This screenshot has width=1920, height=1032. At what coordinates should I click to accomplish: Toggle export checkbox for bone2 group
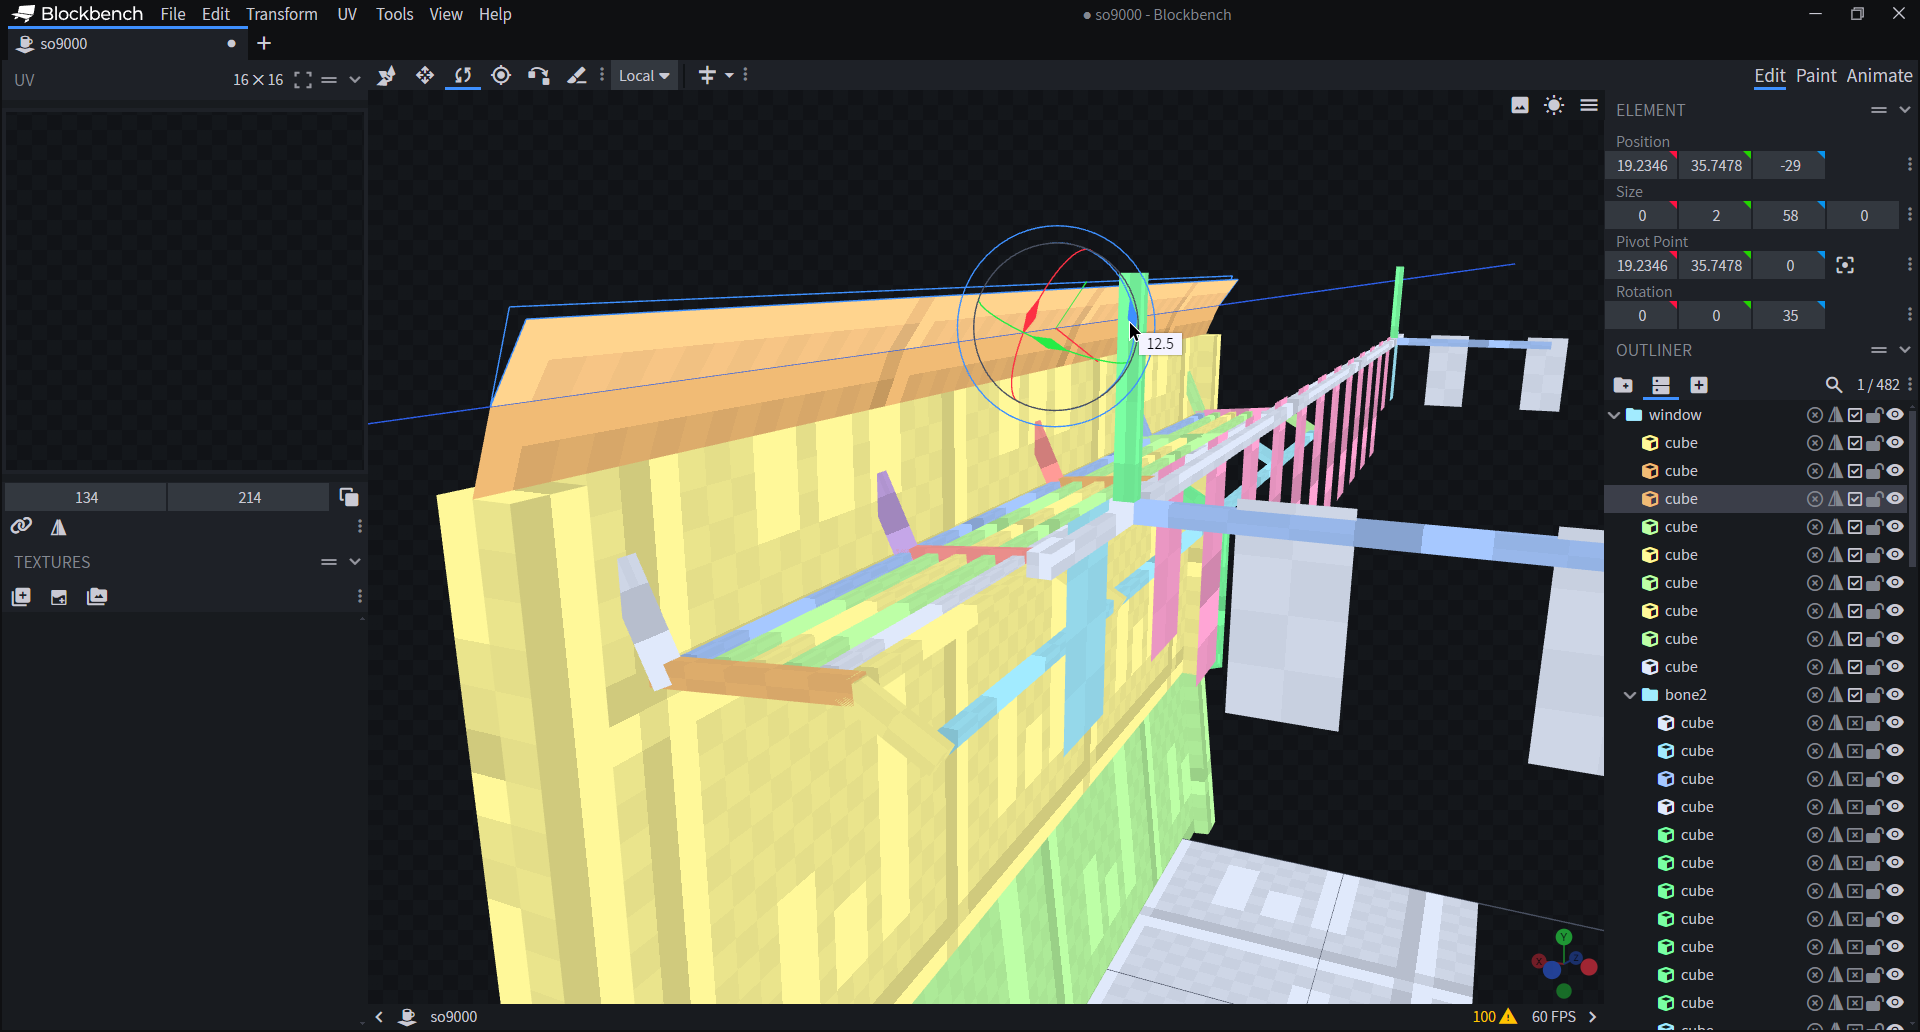[1855, 695]
